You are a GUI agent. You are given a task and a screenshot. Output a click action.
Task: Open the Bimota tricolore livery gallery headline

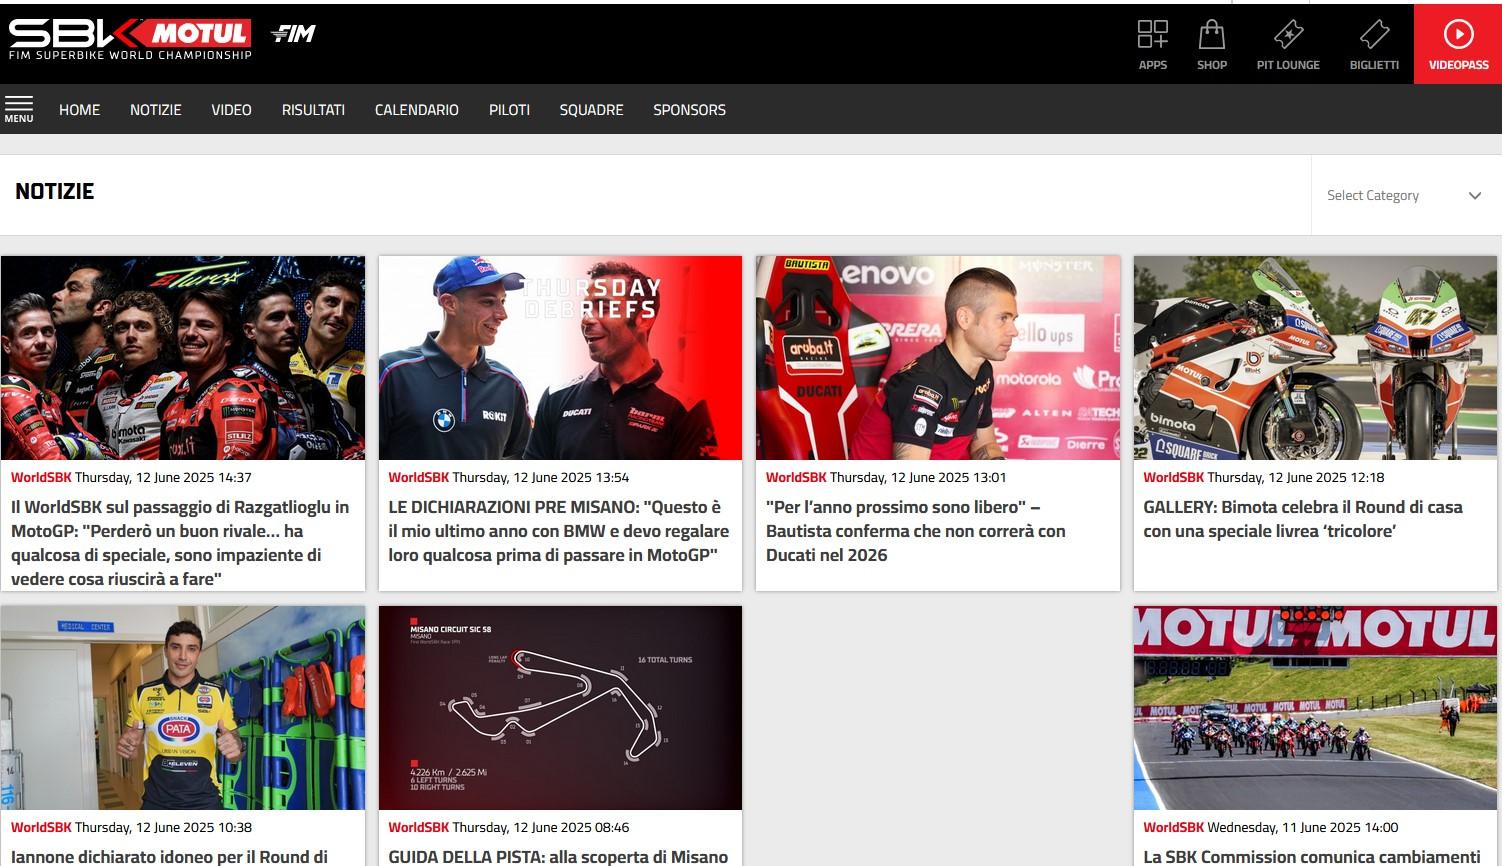point(1303,519)
